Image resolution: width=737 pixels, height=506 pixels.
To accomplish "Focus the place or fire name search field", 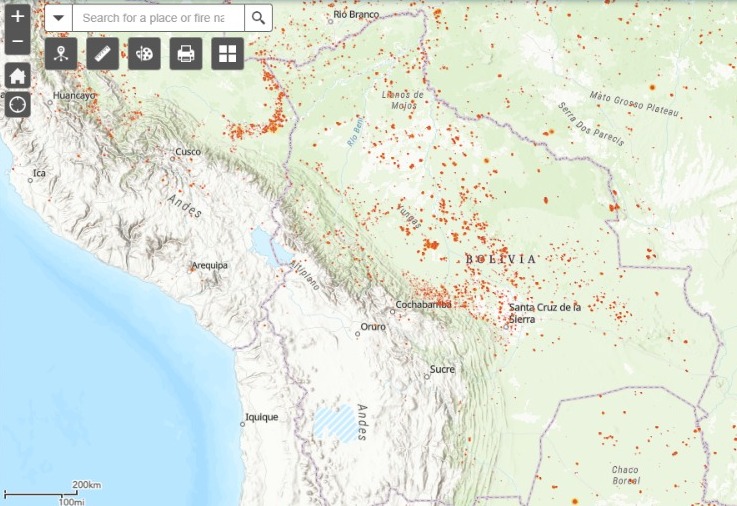I will click(158, 18).
